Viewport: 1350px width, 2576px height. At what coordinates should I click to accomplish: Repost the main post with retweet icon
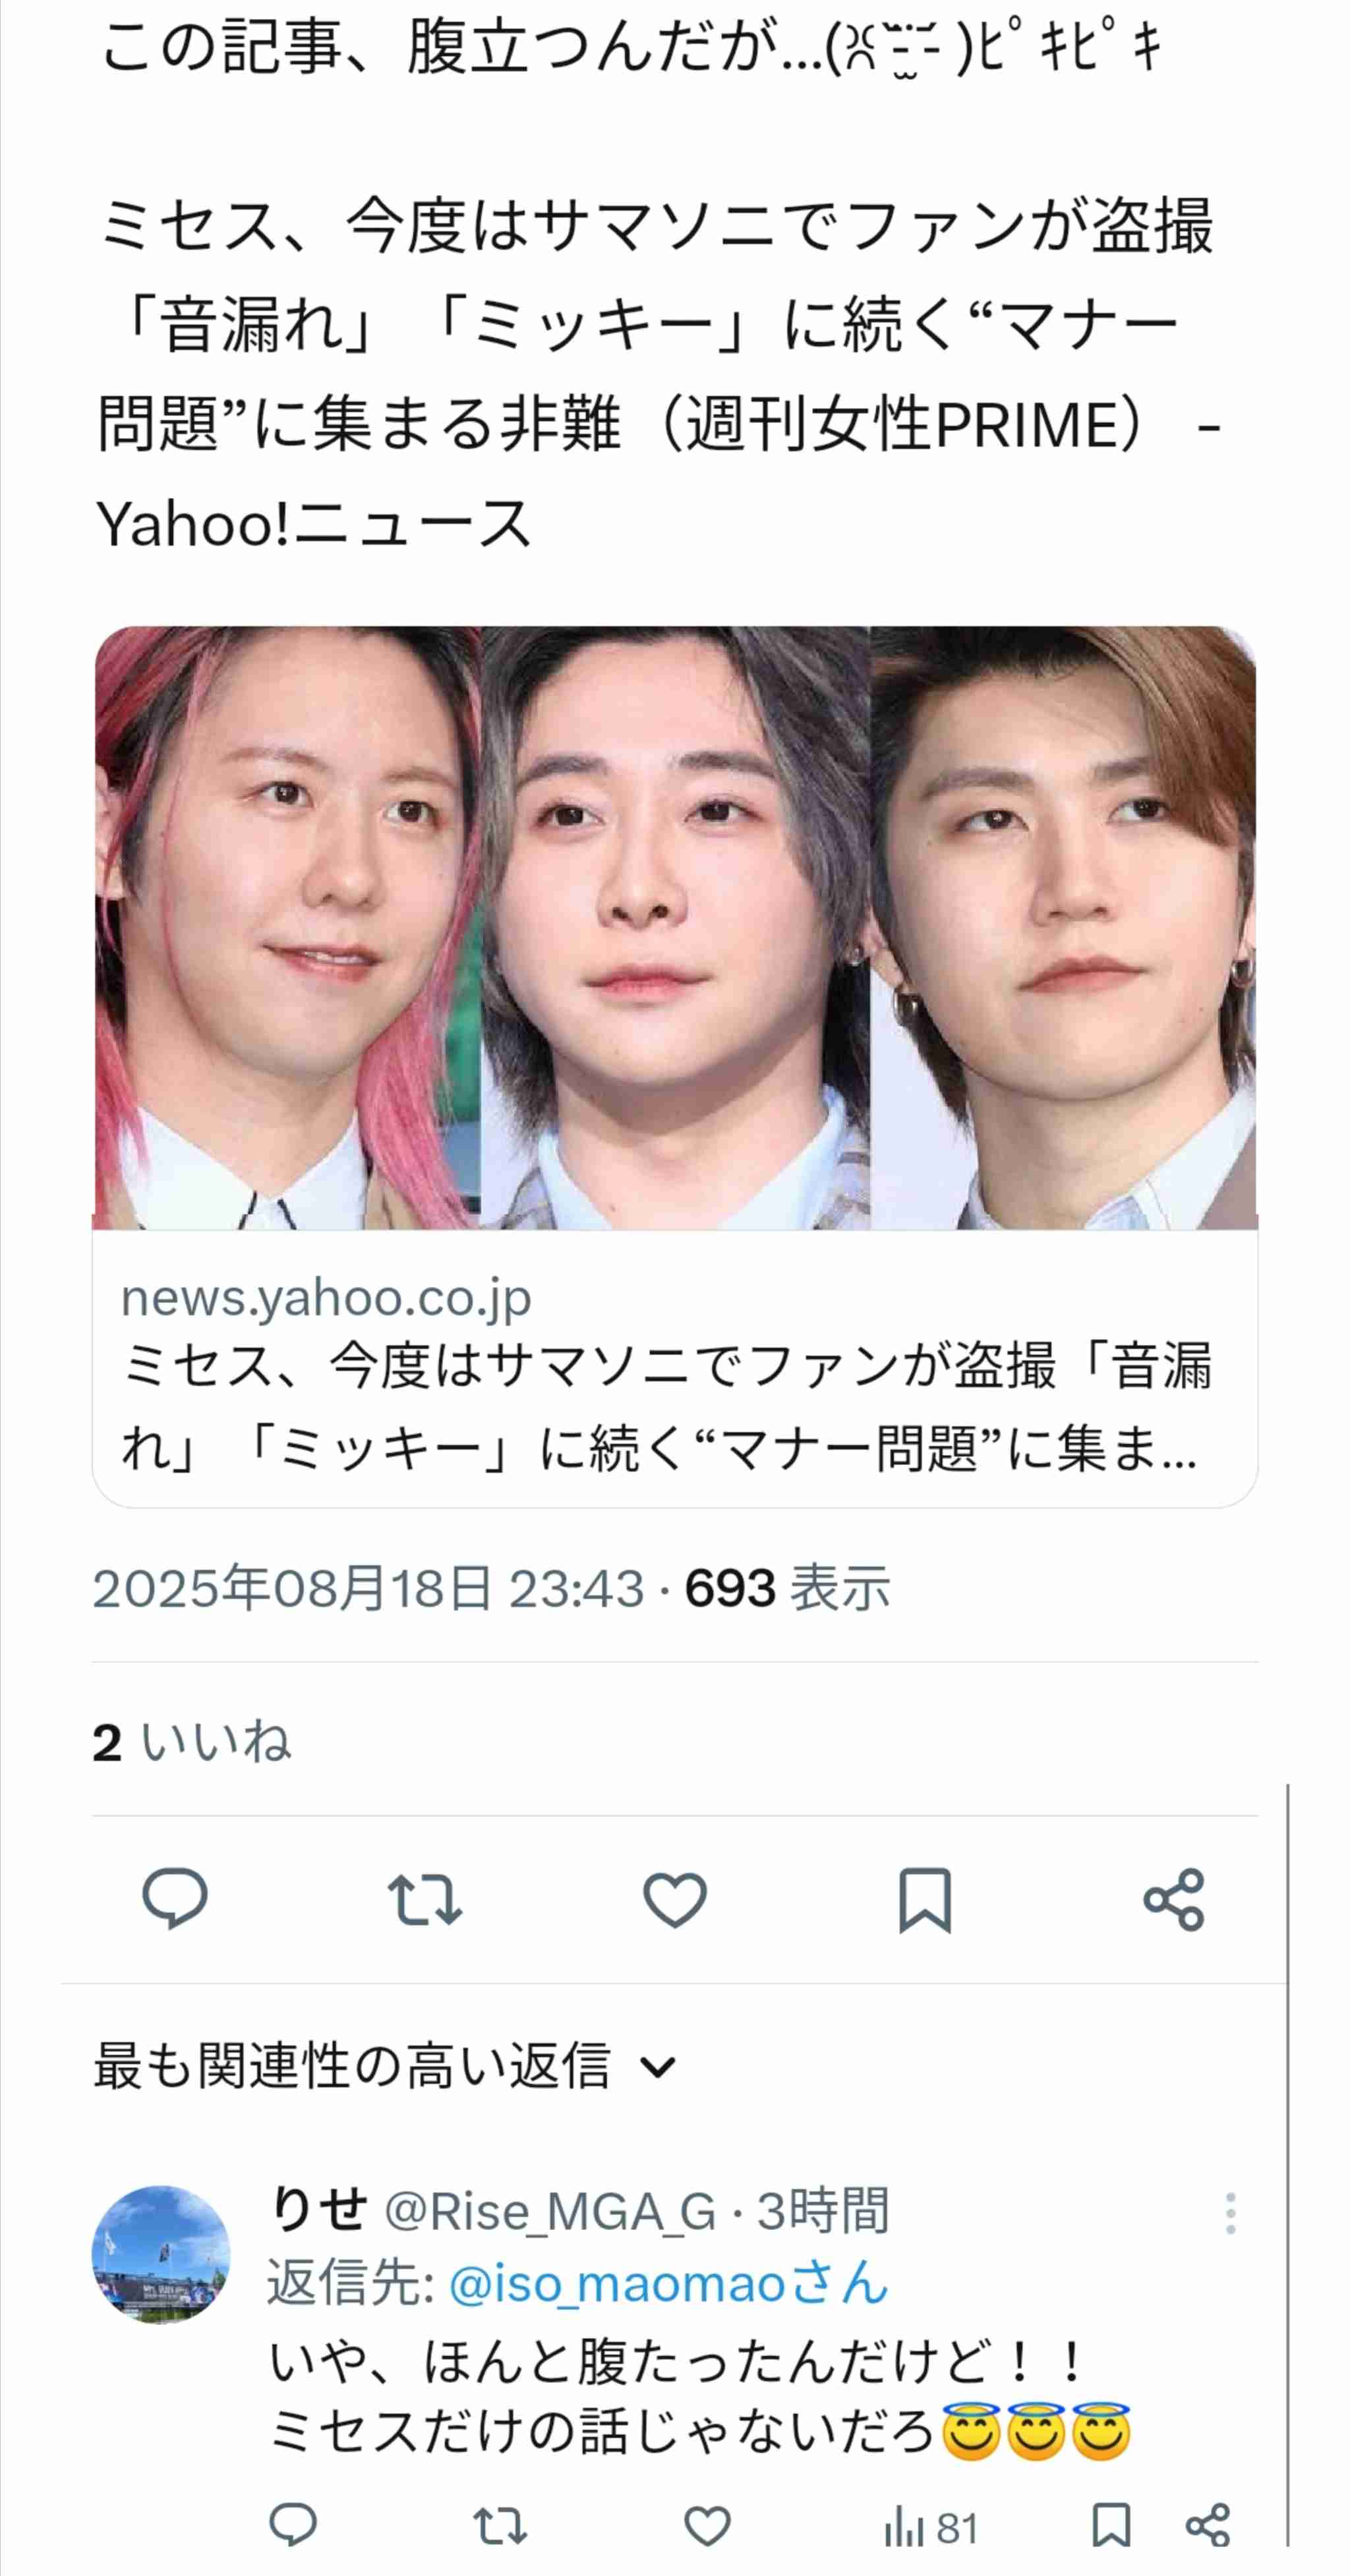click(425, 1899)
